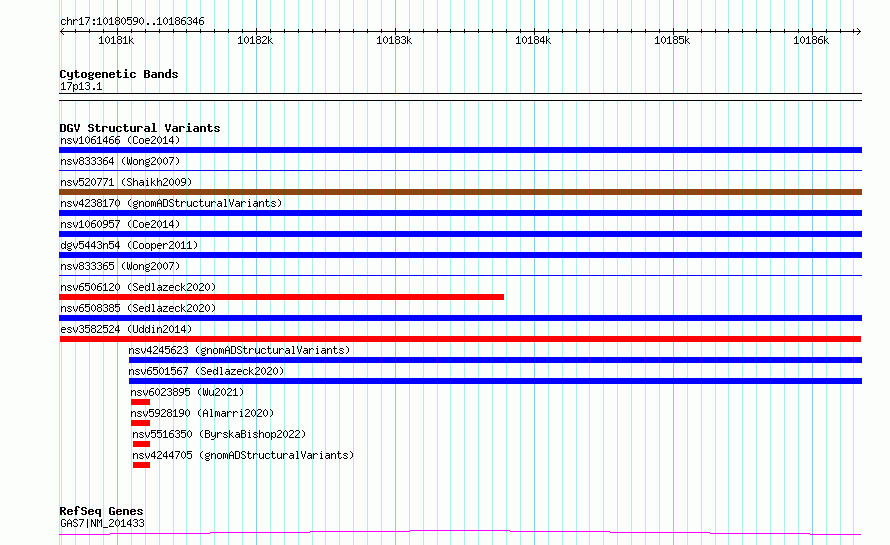890x545 pixels.
Task: Click the ruler's right arrow end
Action: pyautogui.click(x=859, y=31)
